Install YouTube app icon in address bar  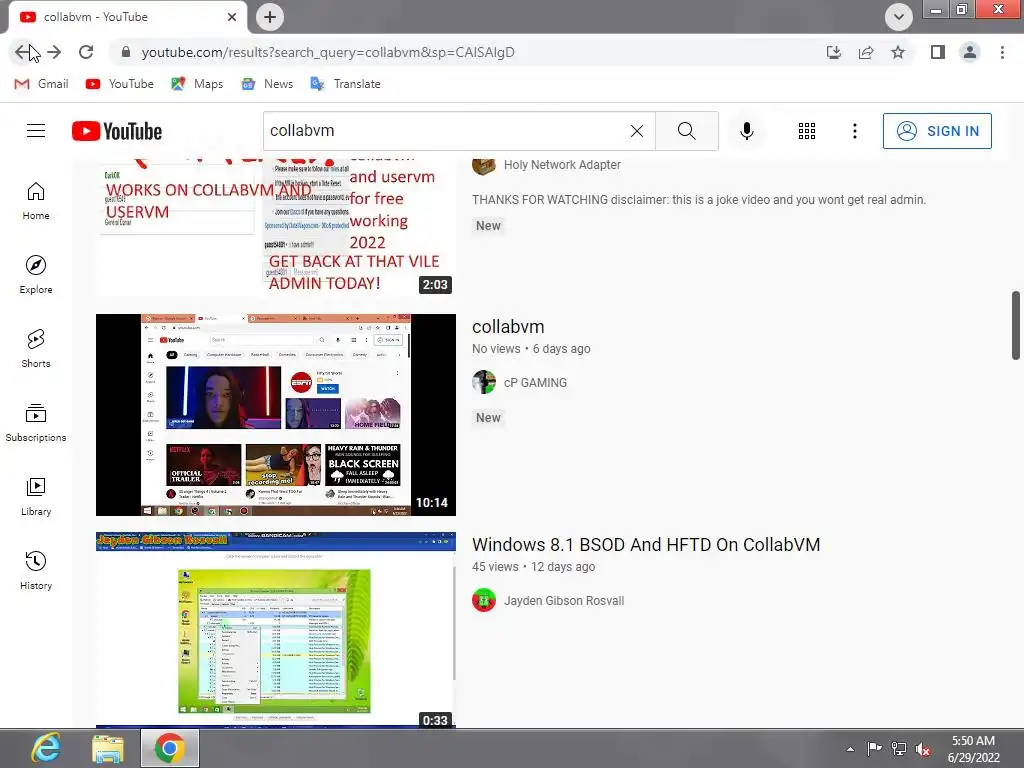(834, 52)
